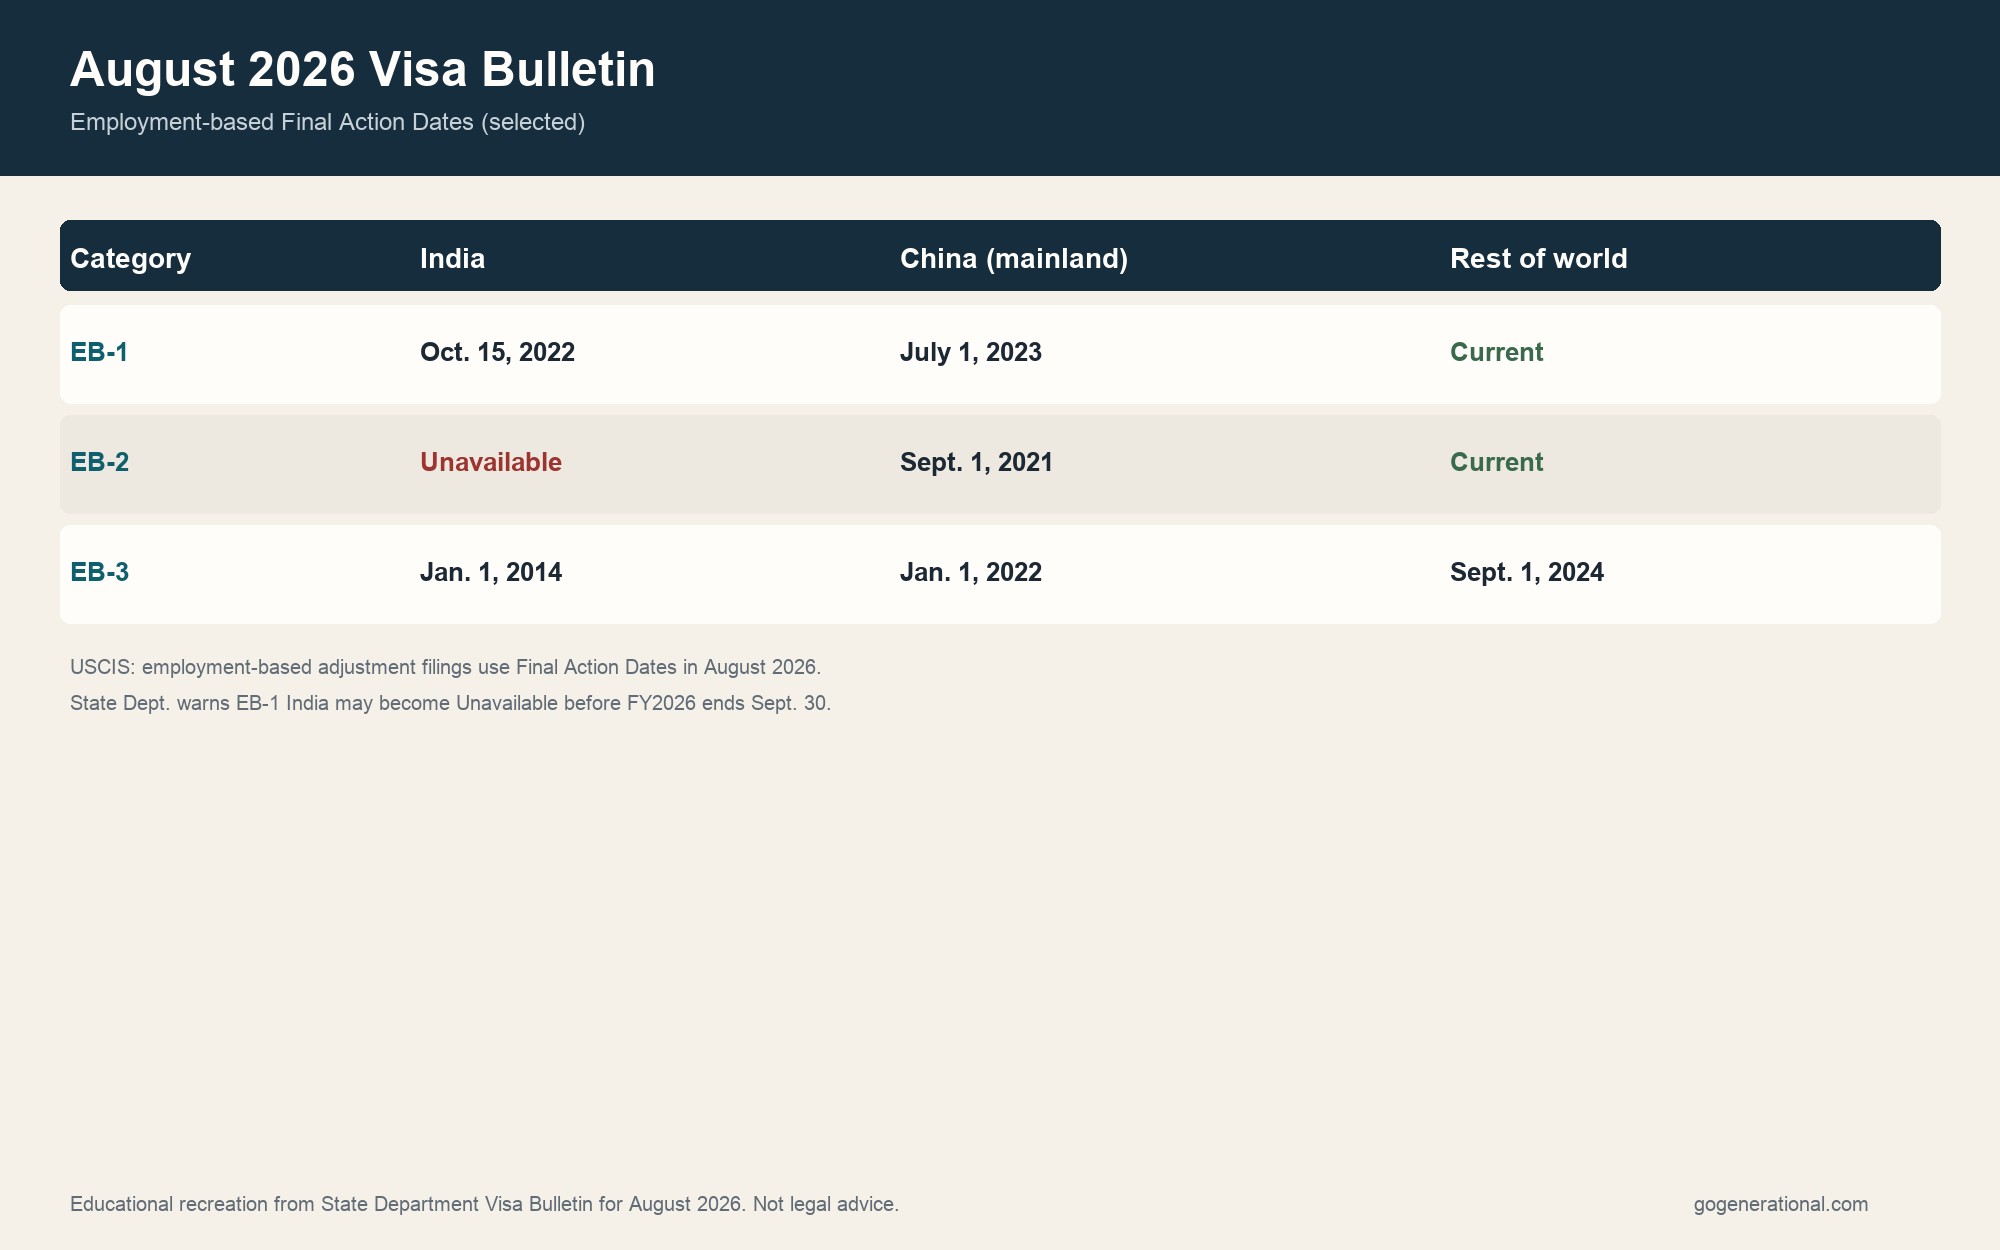
Task: Click the EB-3 category label
Action: click(x=99, y=572)
